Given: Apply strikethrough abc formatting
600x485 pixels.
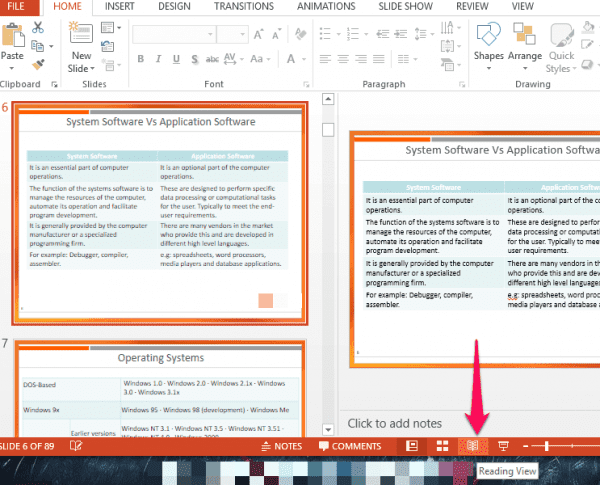Looking at the screenshot, I should pyautogui.click(x=212, y=59).
